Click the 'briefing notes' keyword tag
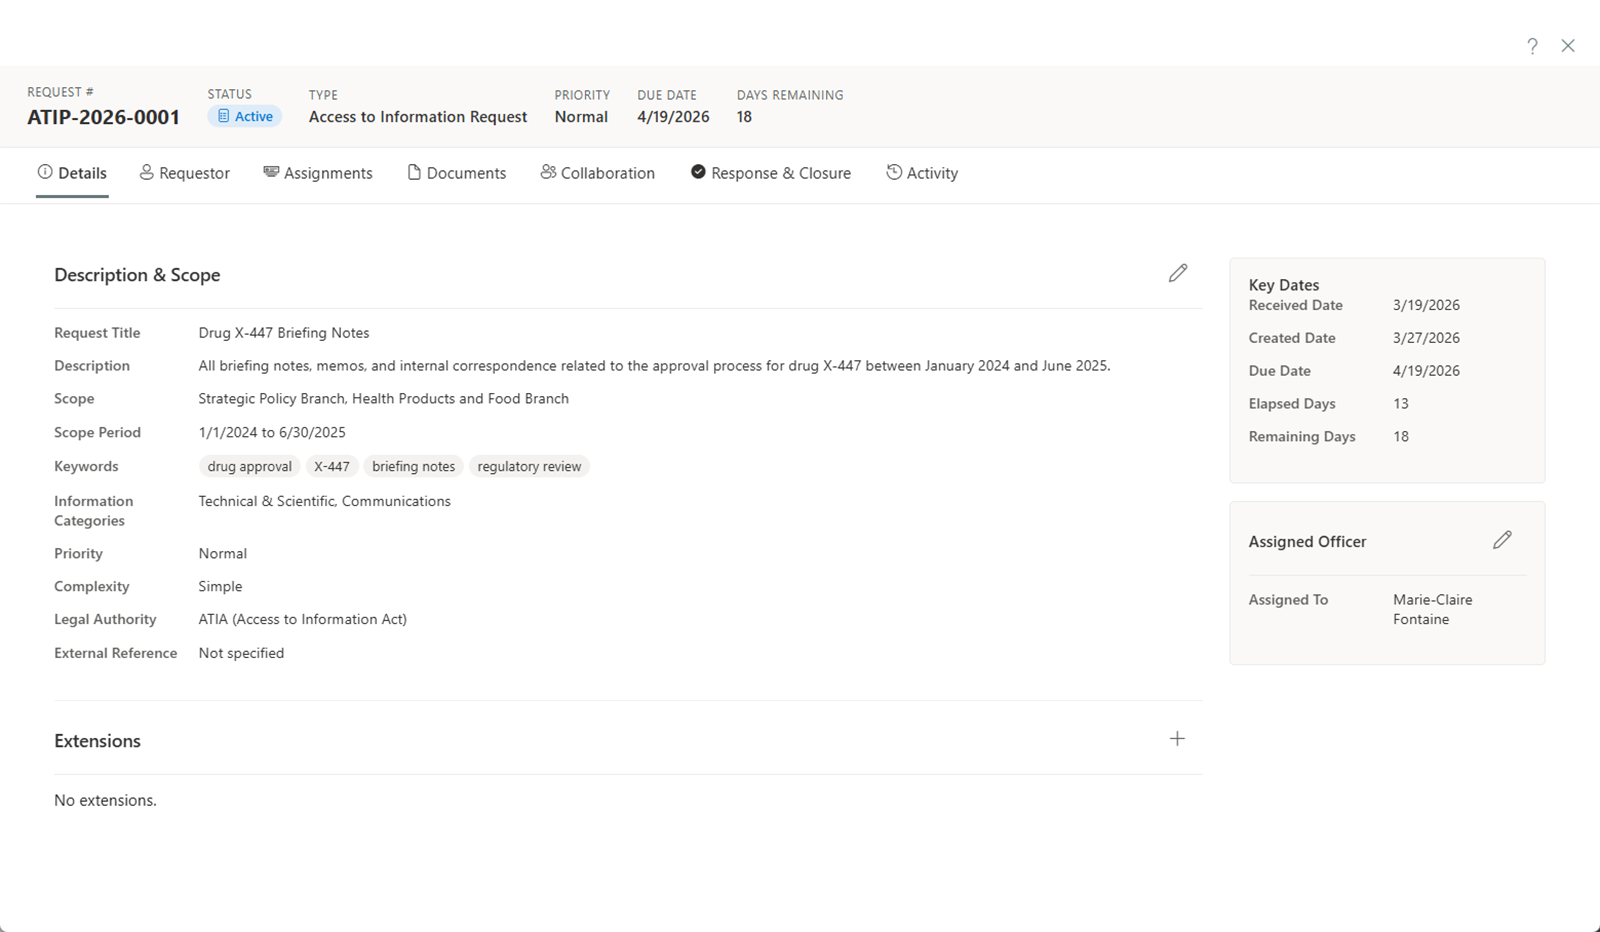Viewport: 1600px width, 932px height. click(413, 467)
